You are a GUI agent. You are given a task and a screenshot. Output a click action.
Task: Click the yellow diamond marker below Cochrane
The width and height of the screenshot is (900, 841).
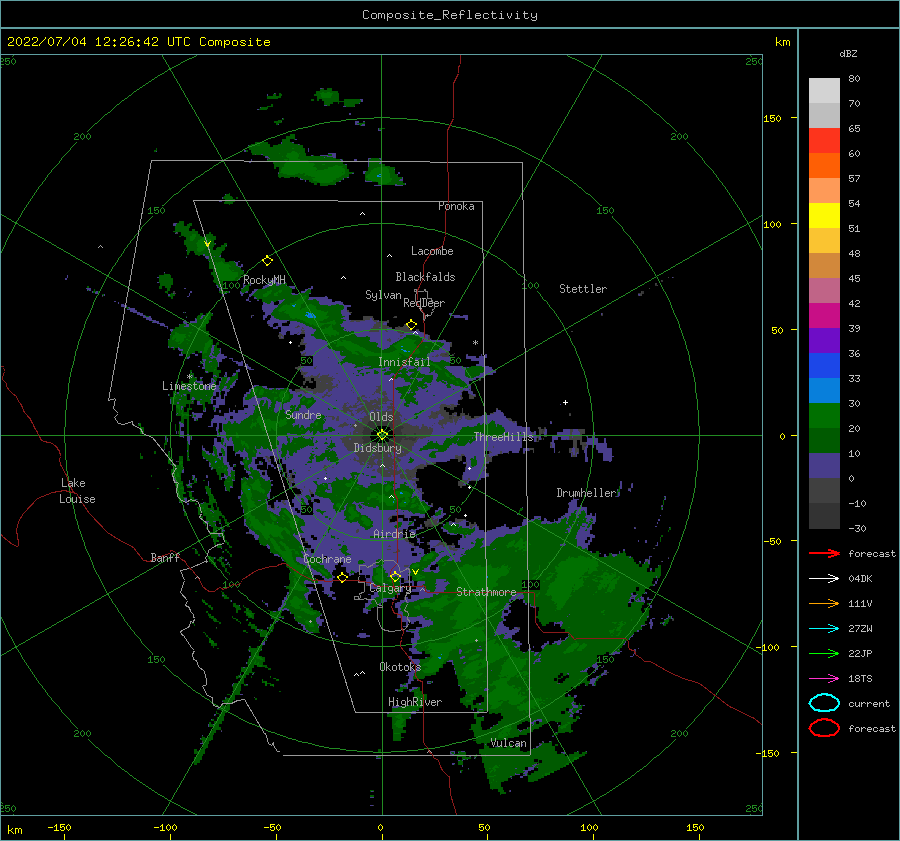click(x=342, y=578)
